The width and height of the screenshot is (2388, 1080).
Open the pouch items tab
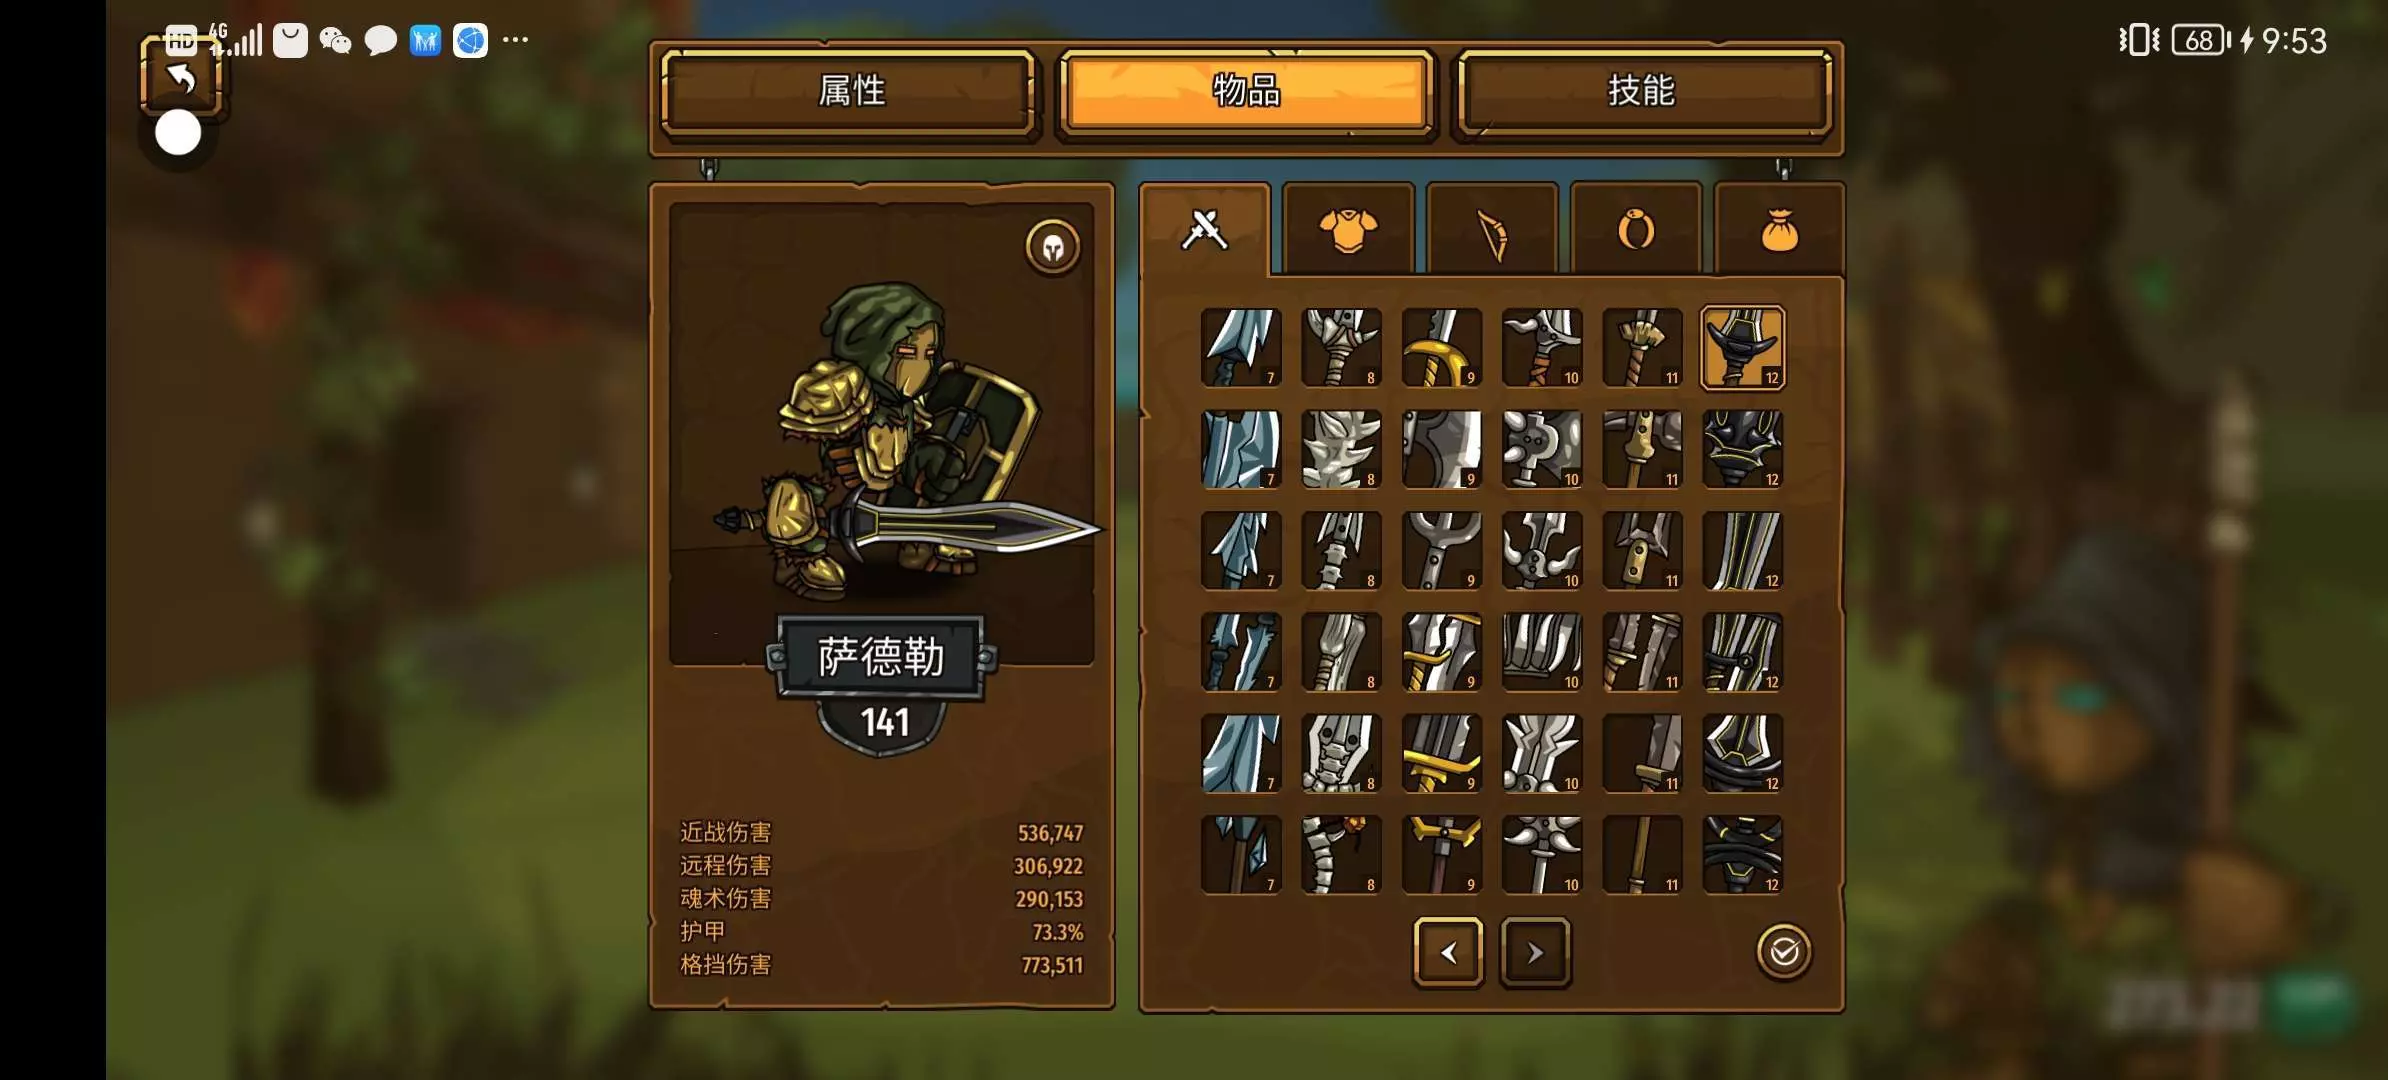[x=1780, y=230]
